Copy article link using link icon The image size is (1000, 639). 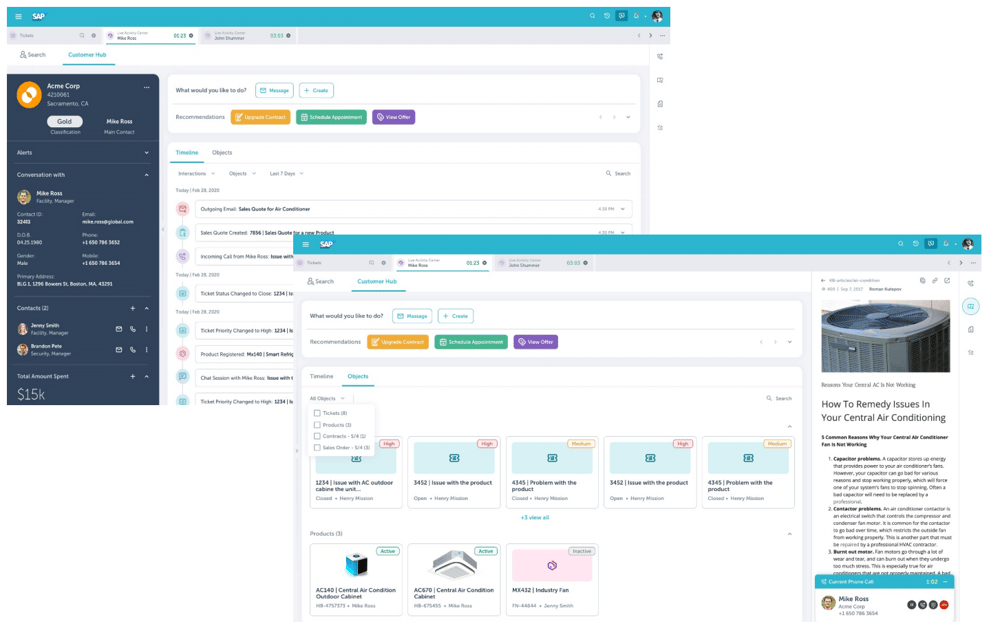pos(935,281)
